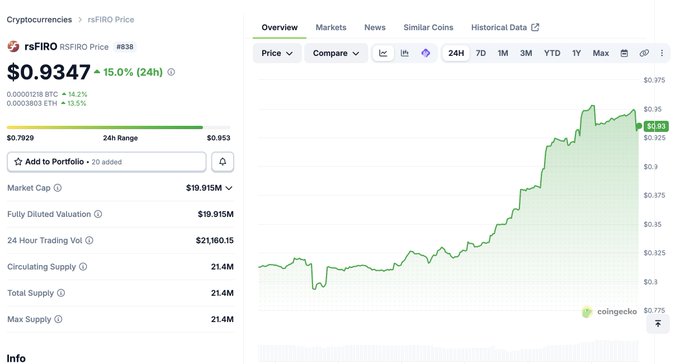Viewport: 680px width, 364px height.
Task: Click the rsFIRO coin logo
Action: tap(13, 46)
